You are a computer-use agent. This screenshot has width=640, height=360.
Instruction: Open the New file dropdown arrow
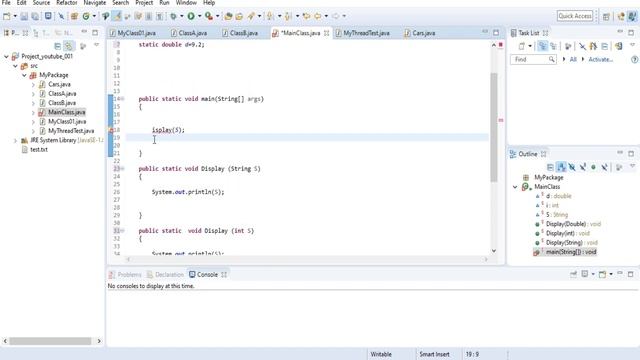pos(15,16)
